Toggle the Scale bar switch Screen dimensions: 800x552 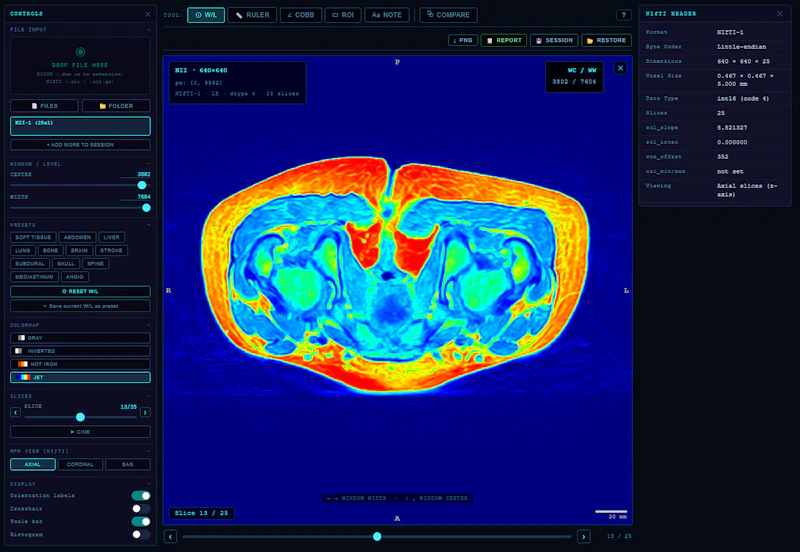141,521
